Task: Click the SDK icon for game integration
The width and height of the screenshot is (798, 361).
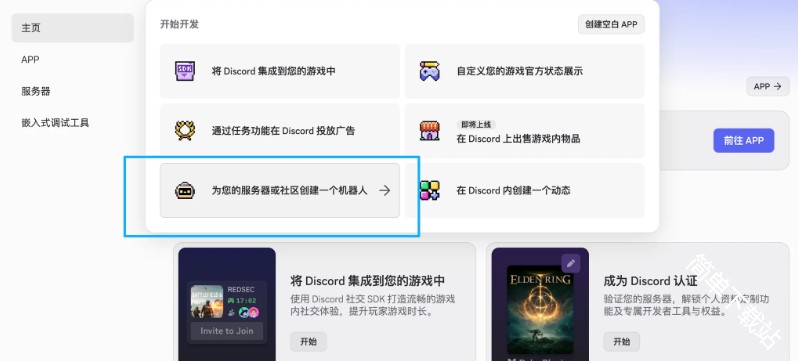Action: point(184,71)
